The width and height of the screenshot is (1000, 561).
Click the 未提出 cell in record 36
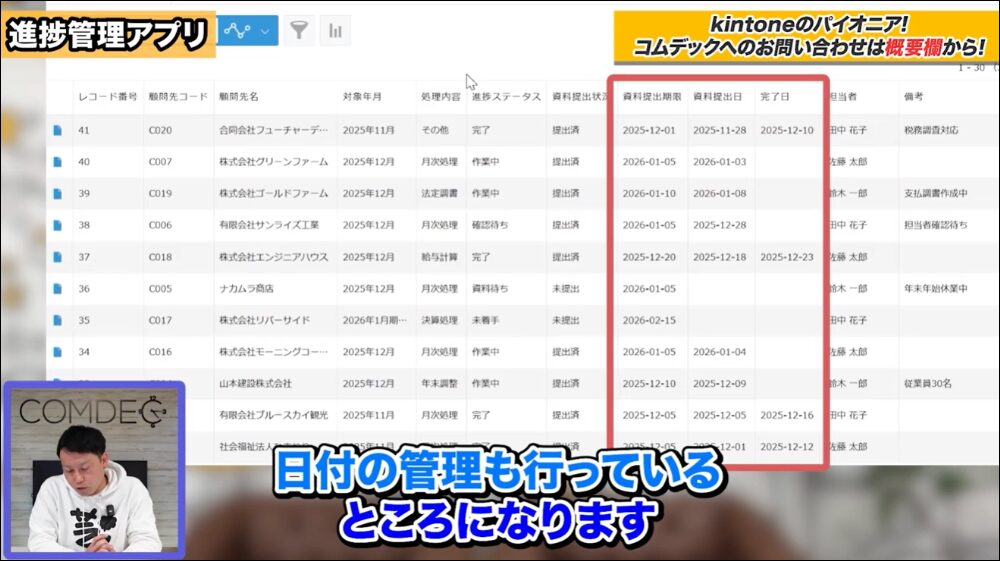pyautogui.click(x=566, y=289)
